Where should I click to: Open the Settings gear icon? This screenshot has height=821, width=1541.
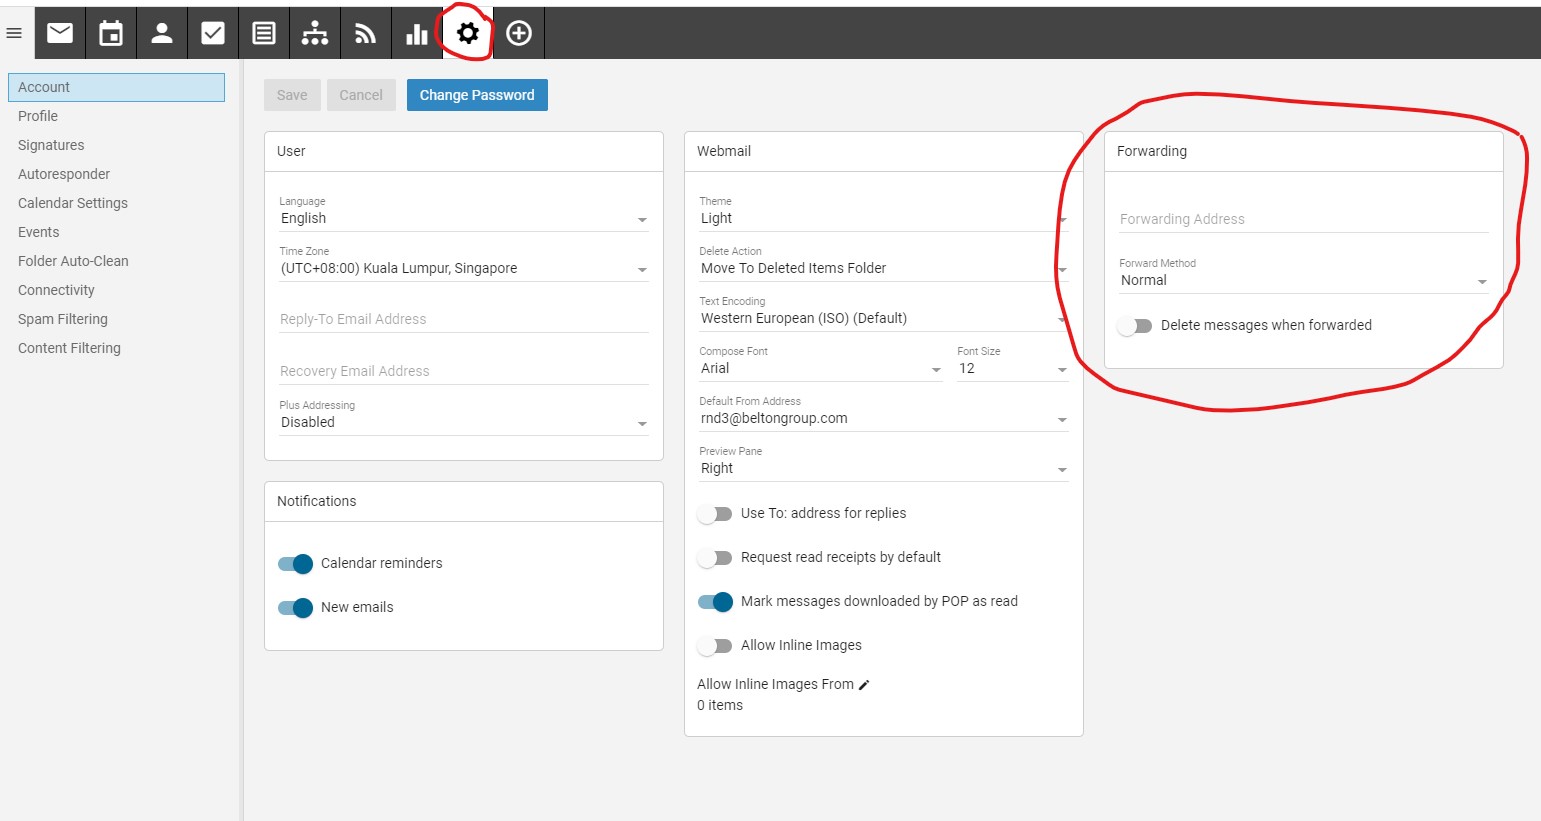tap(468, 33)
